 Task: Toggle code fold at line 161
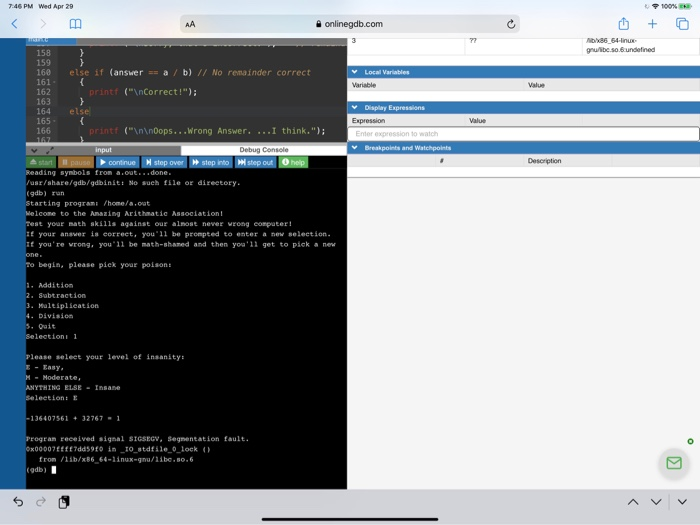coord(54,83)
